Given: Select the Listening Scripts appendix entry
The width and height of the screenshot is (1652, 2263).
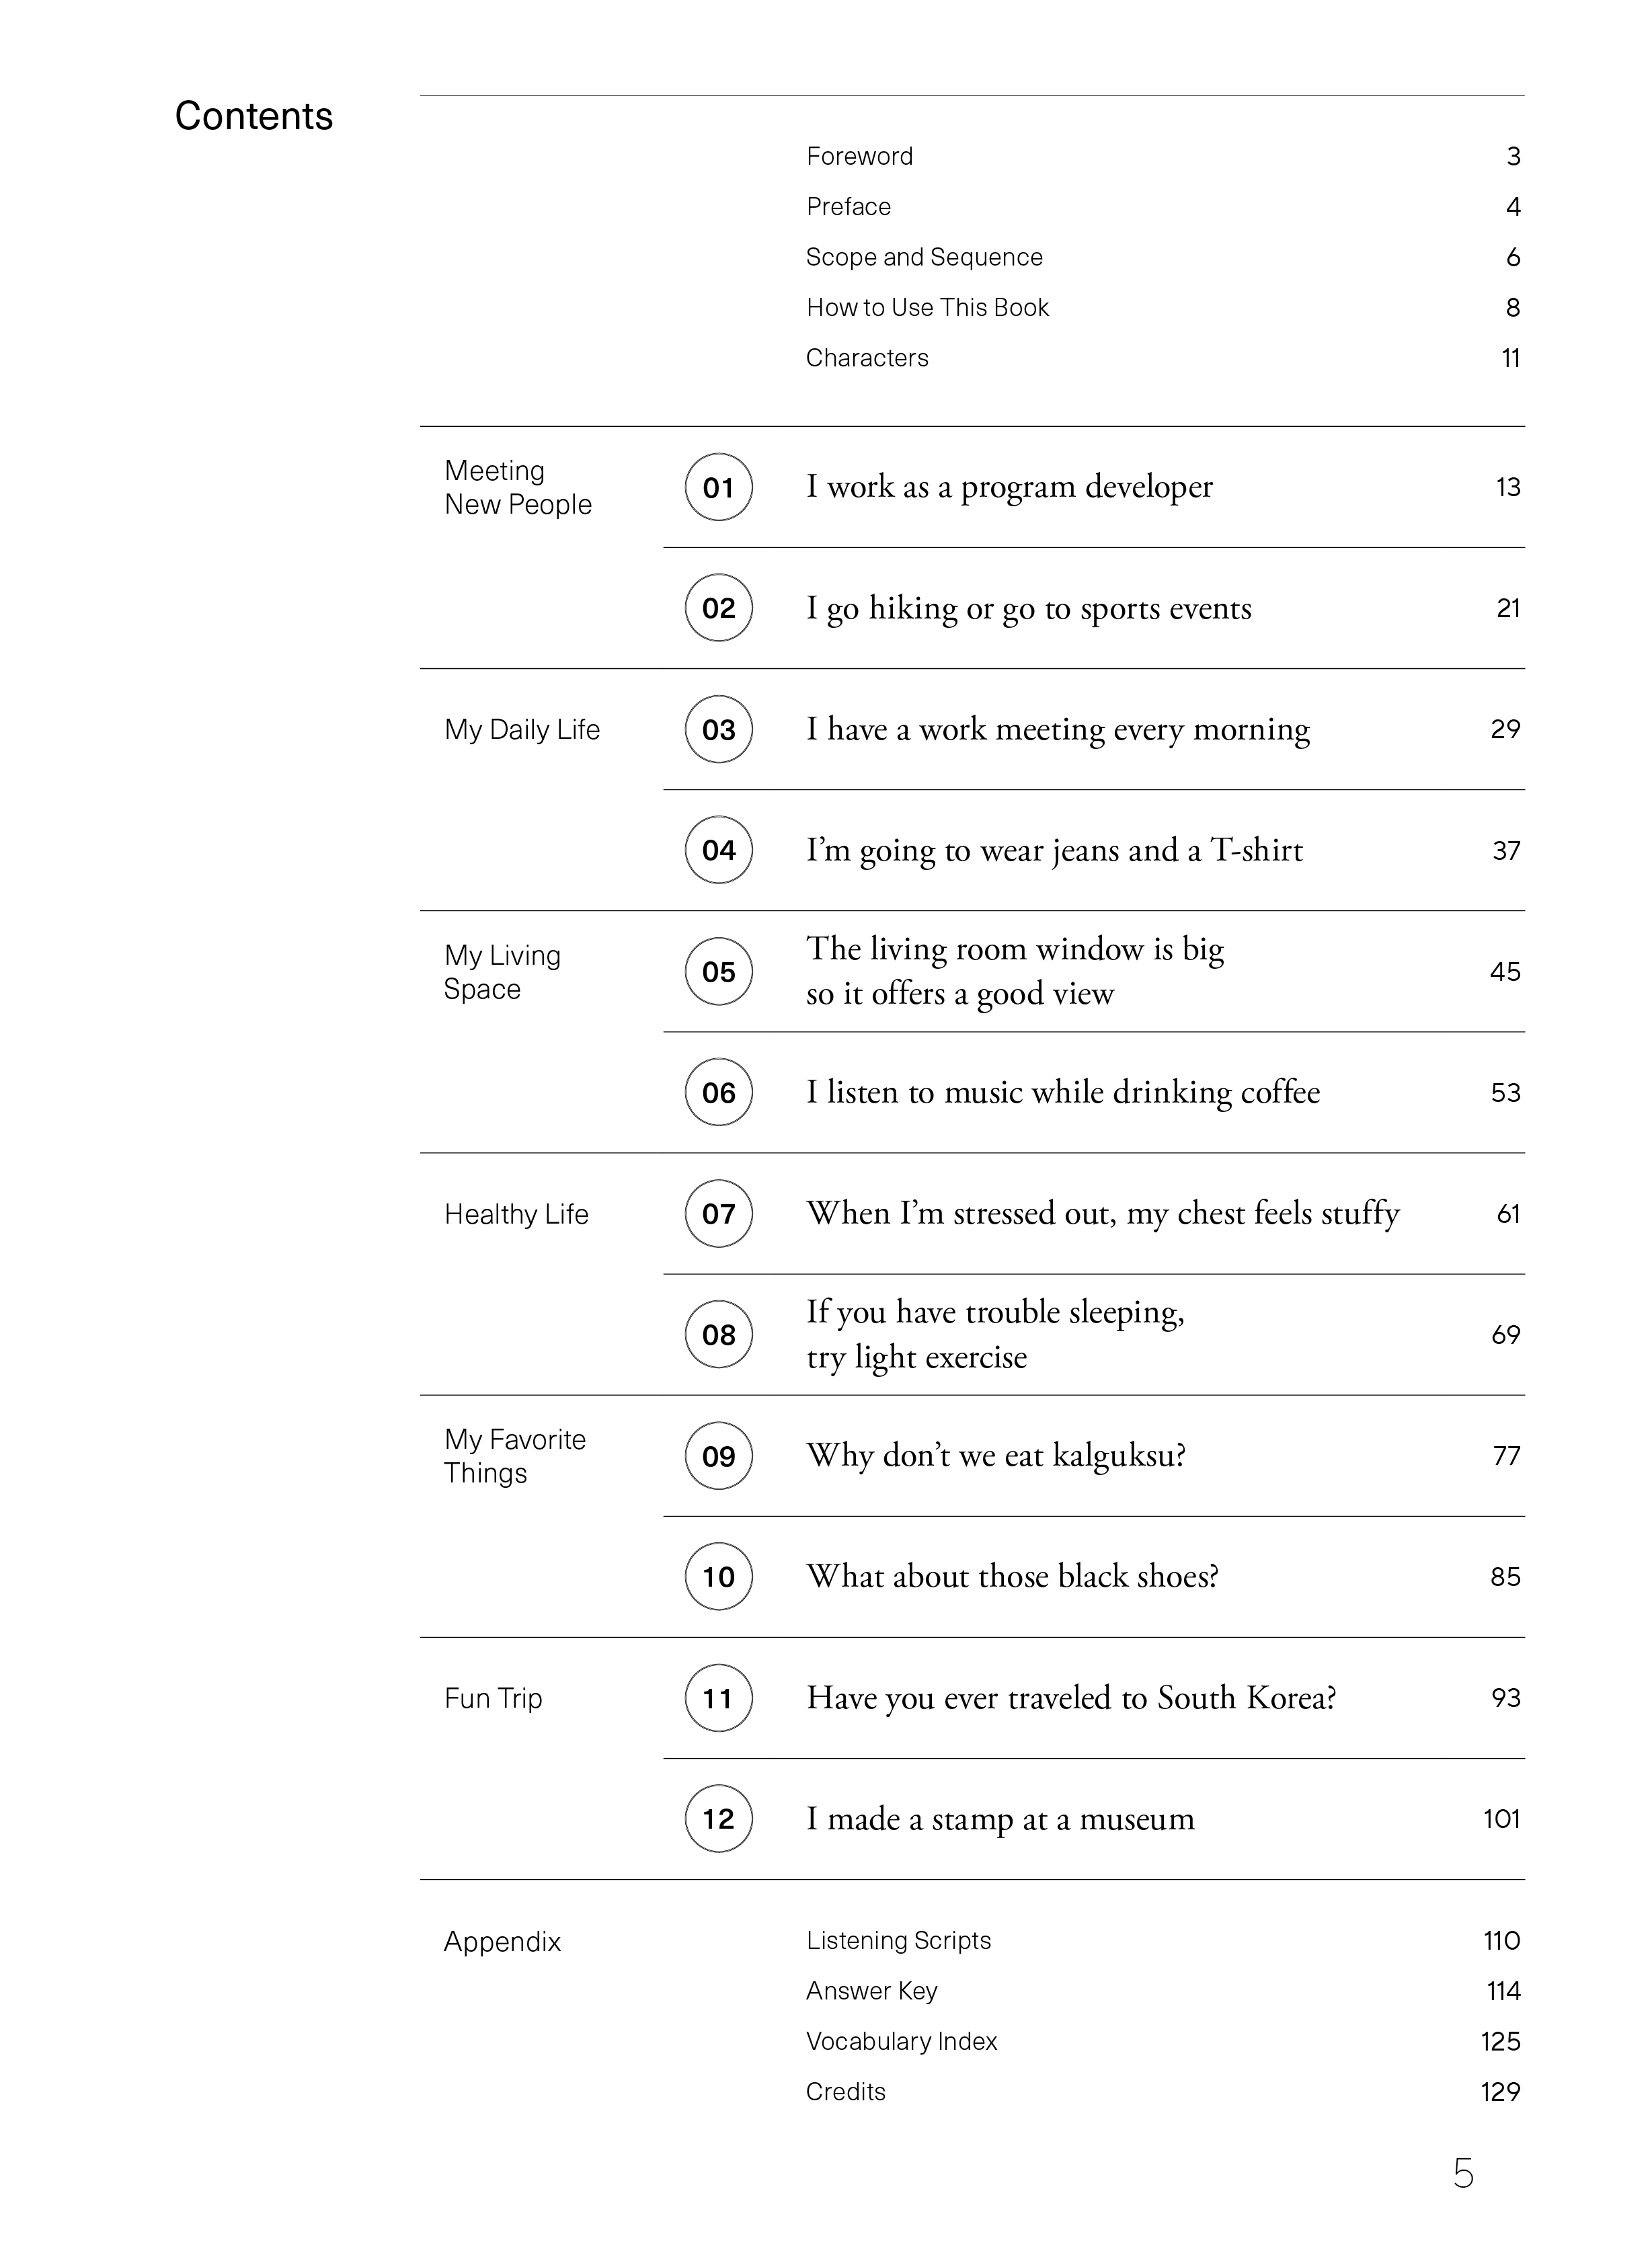Looking at the screenshot, I should tap(898, 1940).
